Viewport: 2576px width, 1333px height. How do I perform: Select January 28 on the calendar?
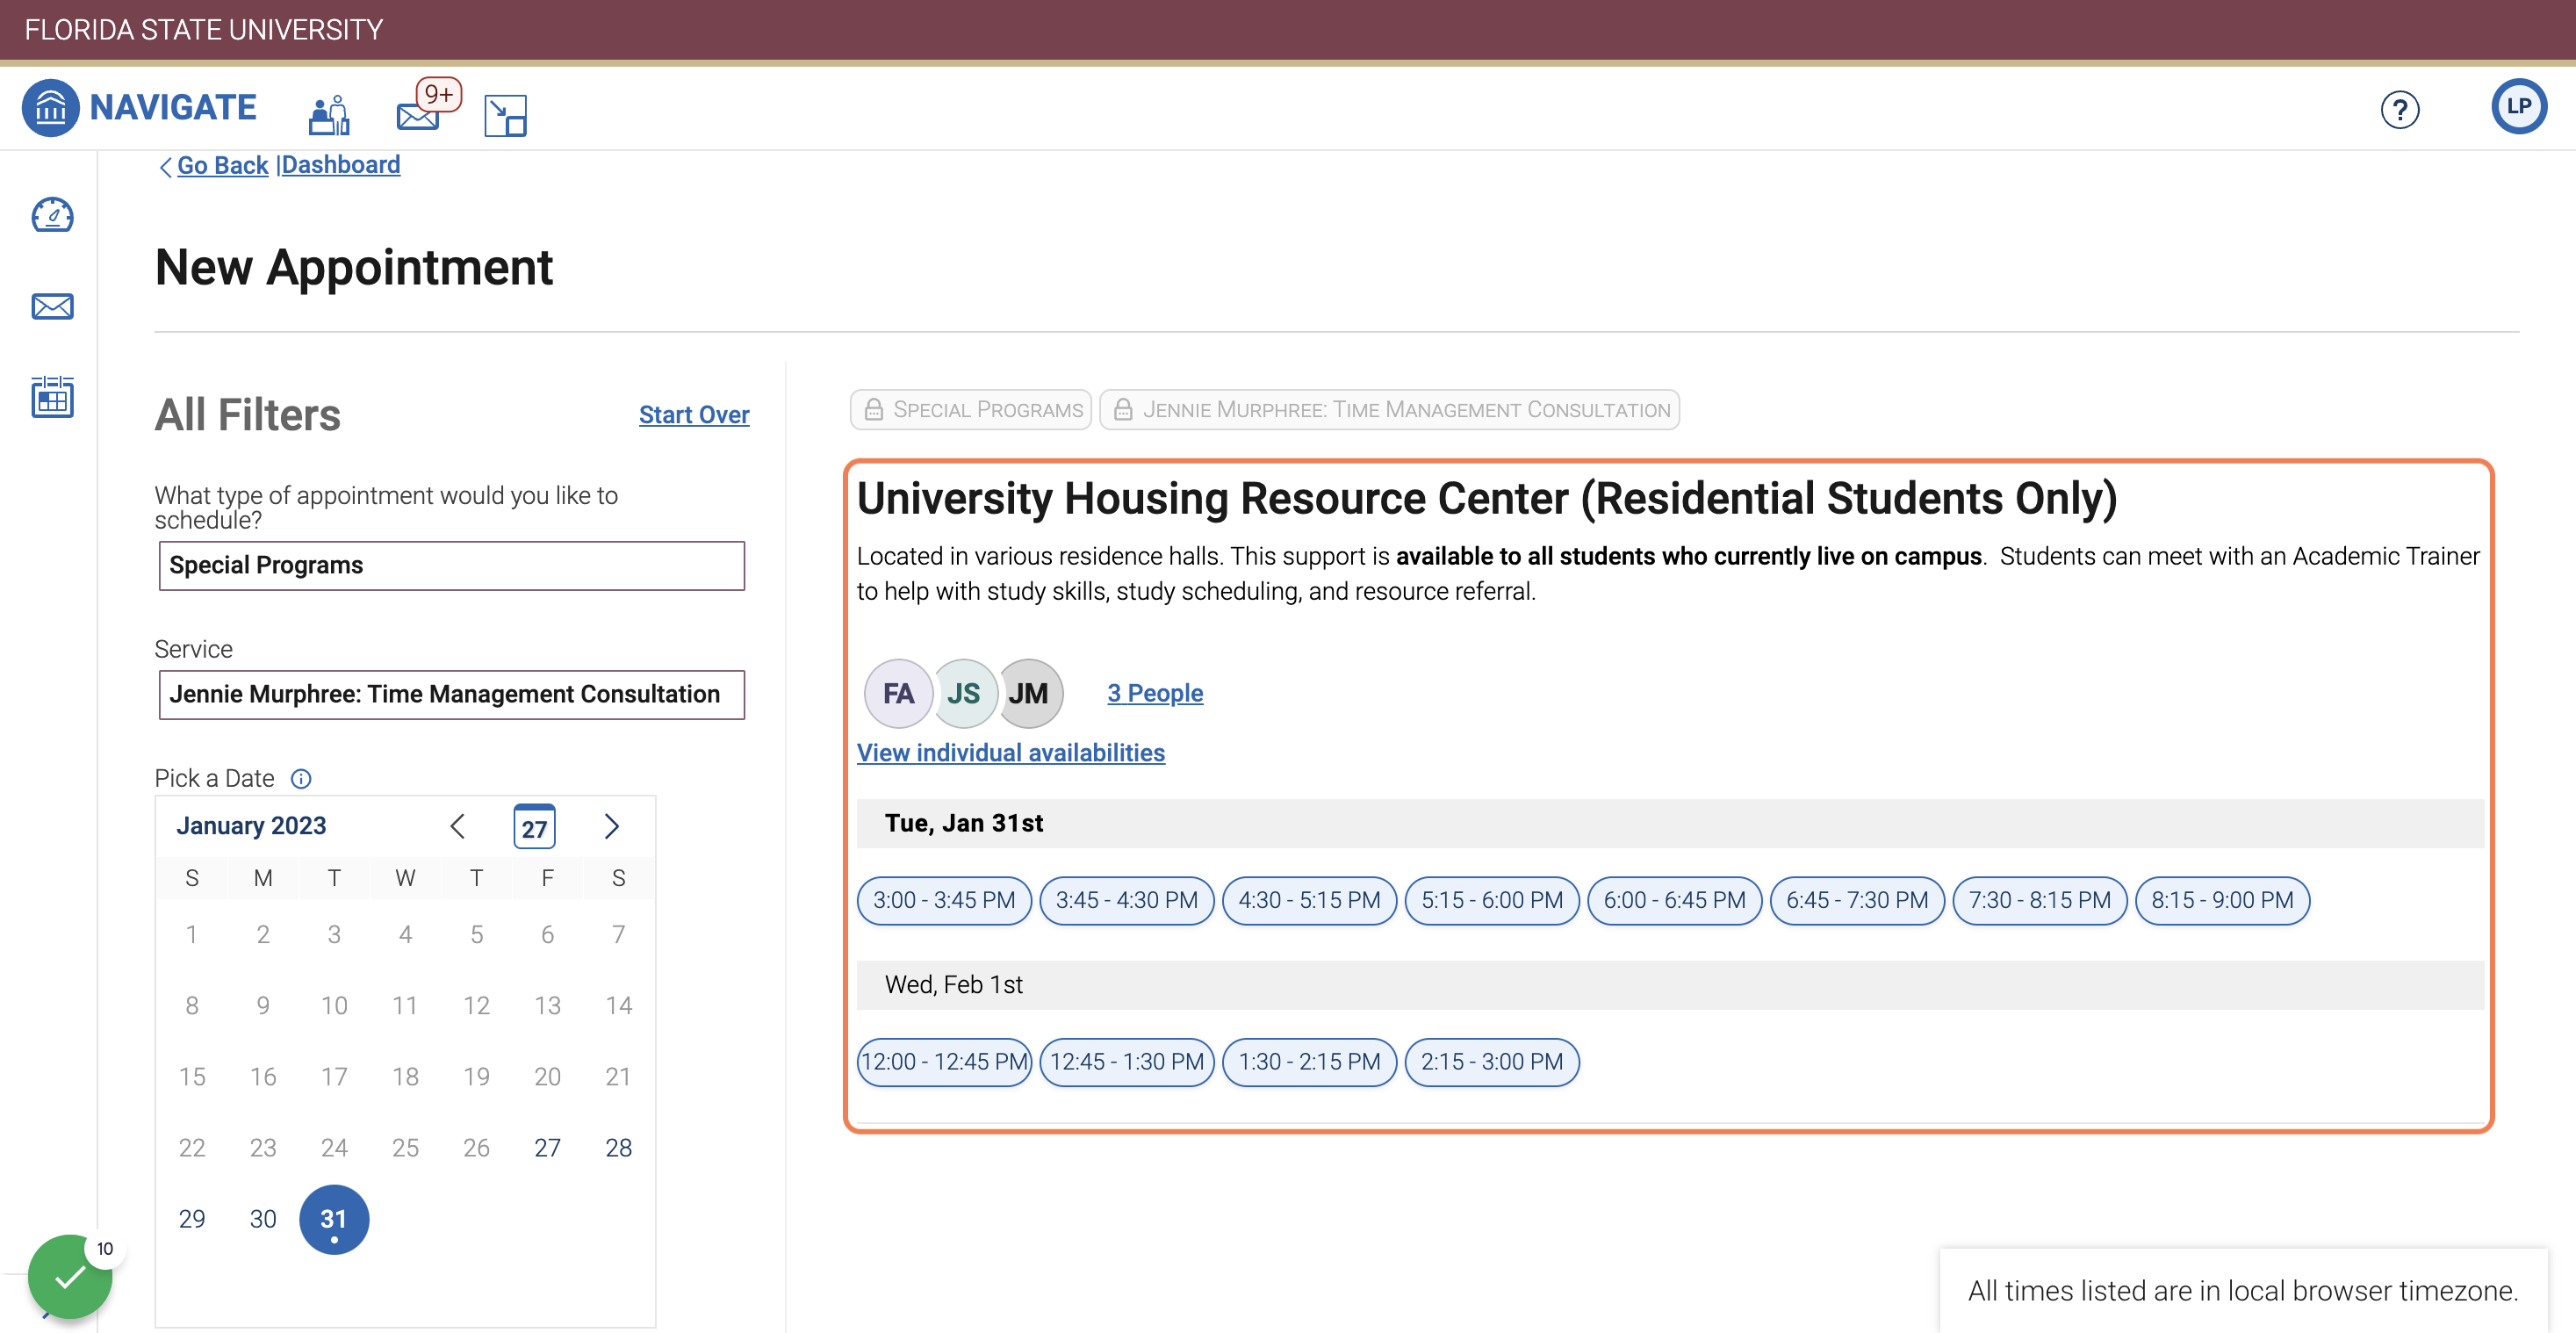pos(618,1148)
